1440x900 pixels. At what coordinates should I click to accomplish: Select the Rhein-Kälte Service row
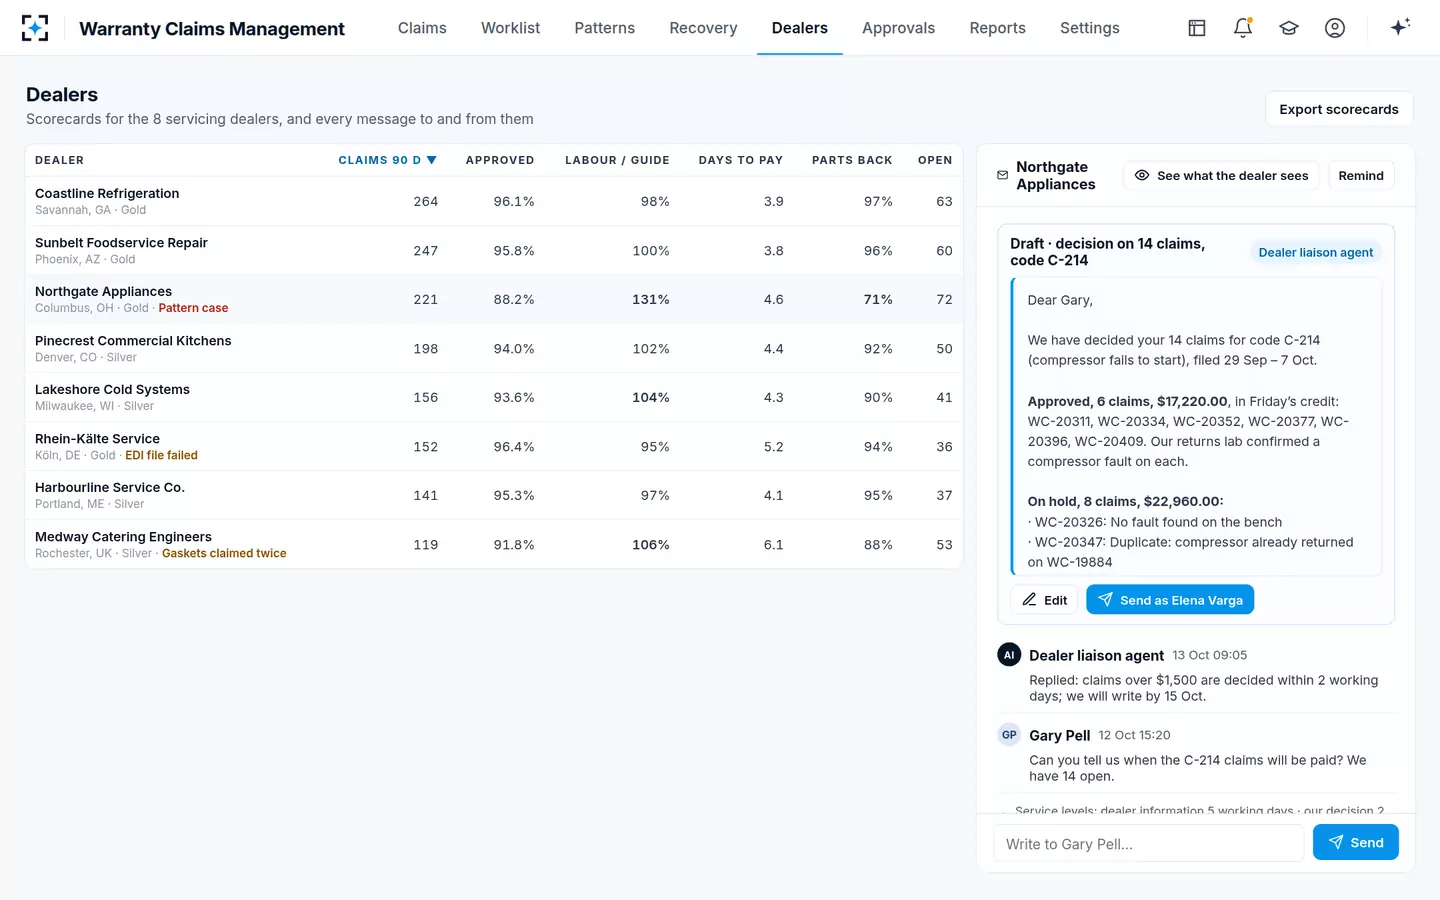click(x=494, y=446)
